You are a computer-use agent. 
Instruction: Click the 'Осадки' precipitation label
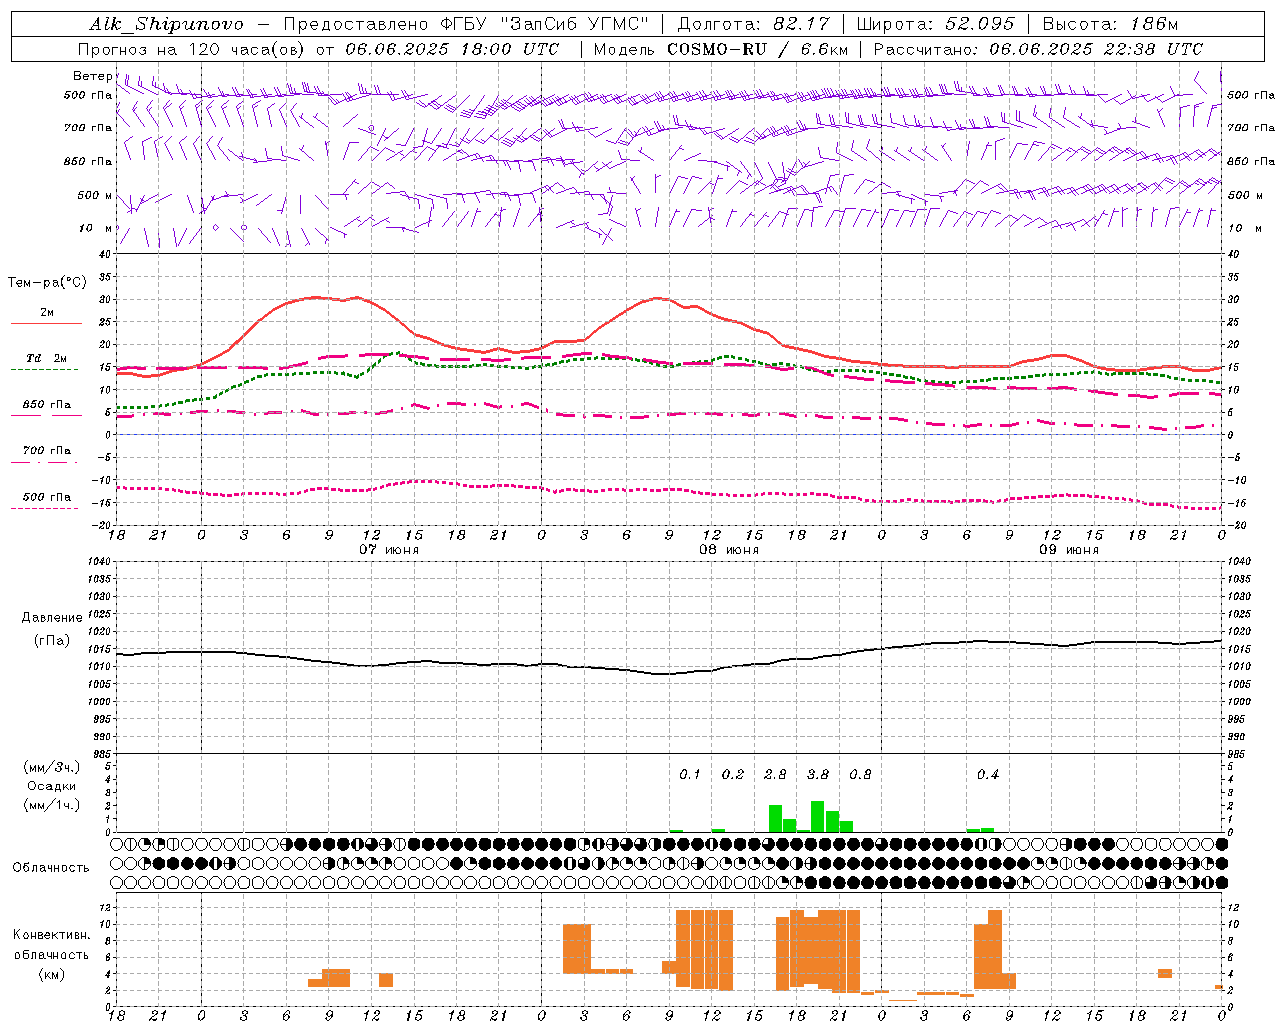[51, 786]
